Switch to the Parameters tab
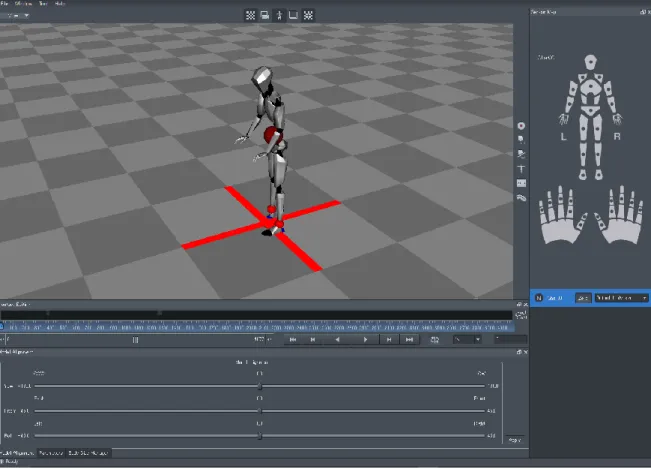 tap(51, 453)
